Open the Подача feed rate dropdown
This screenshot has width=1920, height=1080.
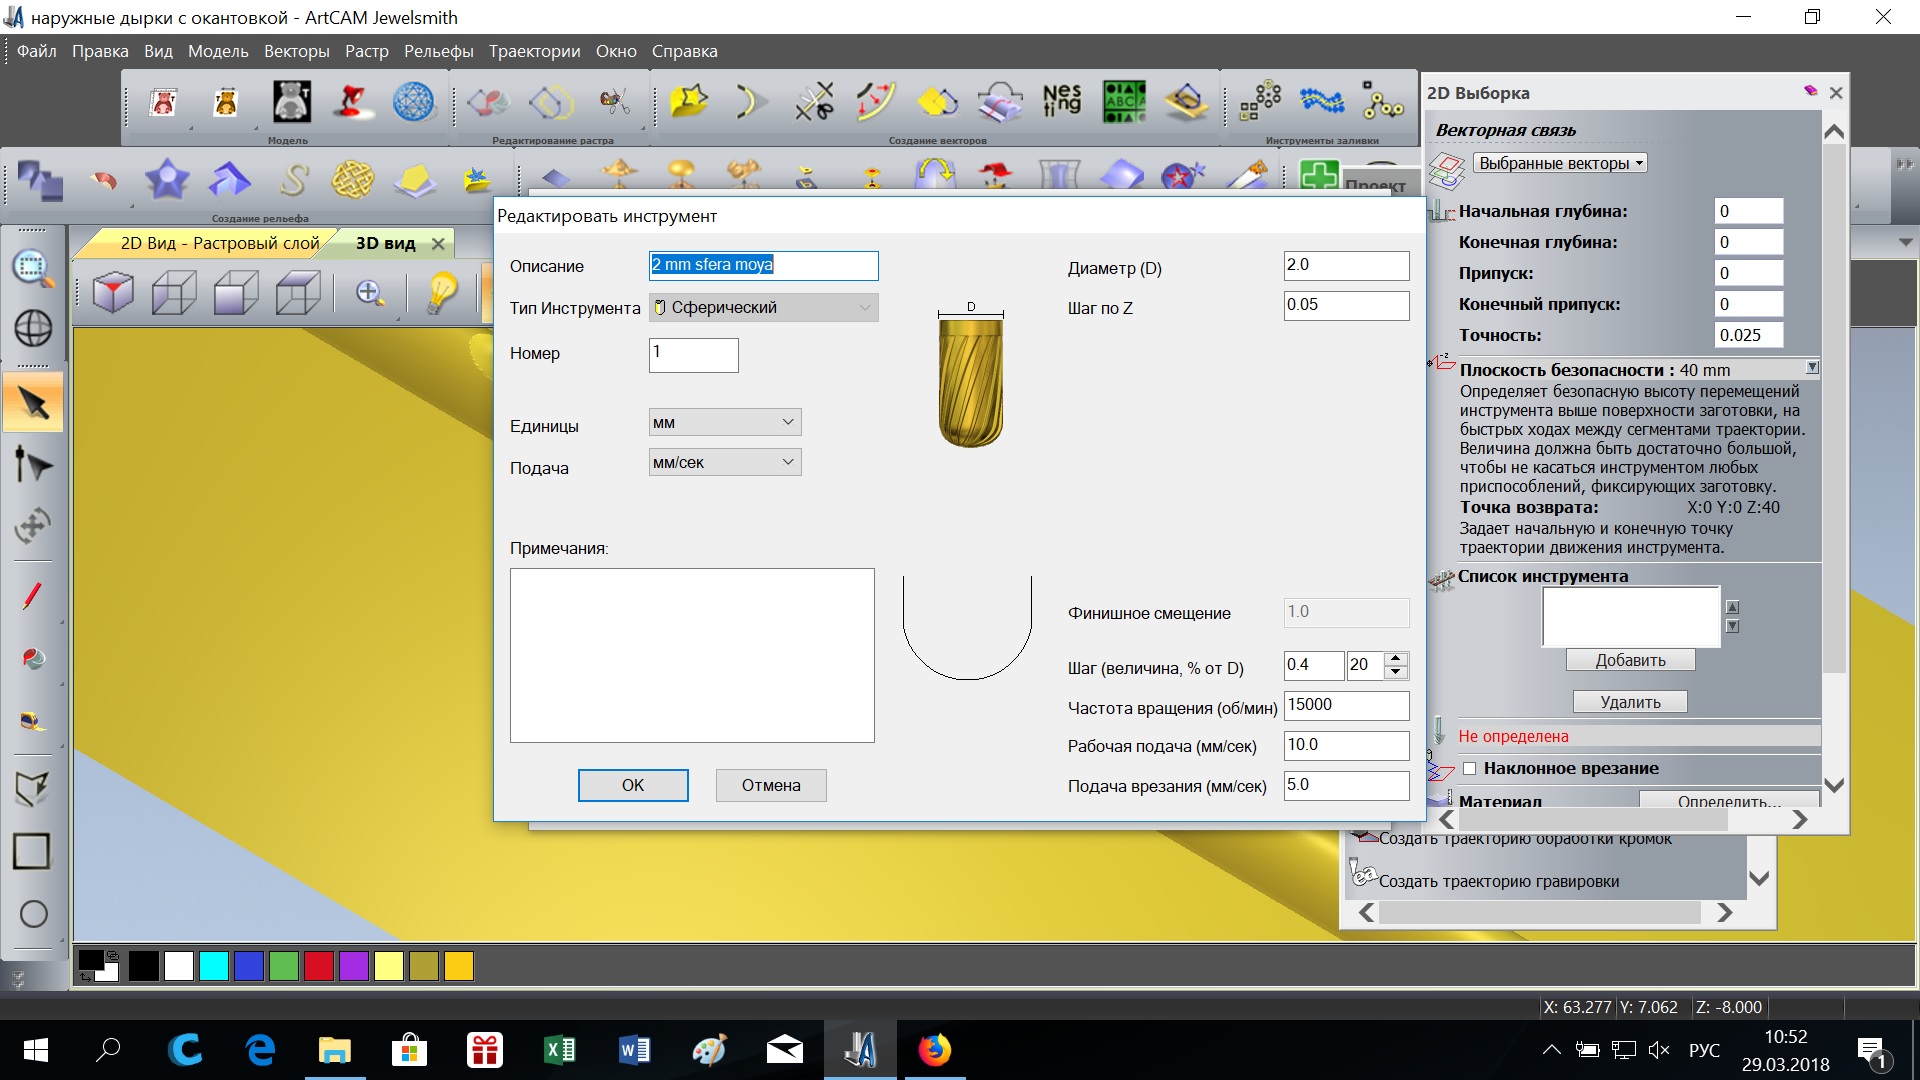tap(725, 462)
